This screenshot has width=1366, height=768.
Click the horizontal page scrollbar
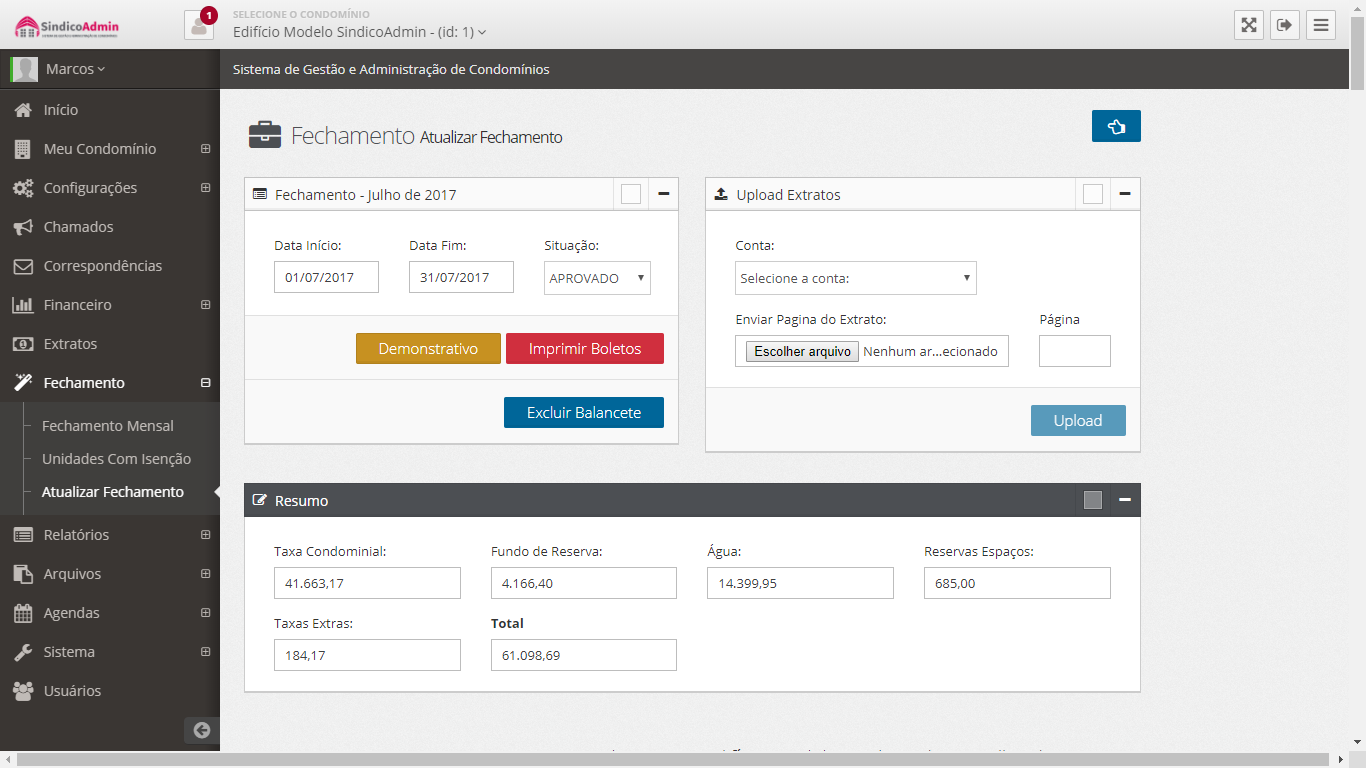(674, 760)
